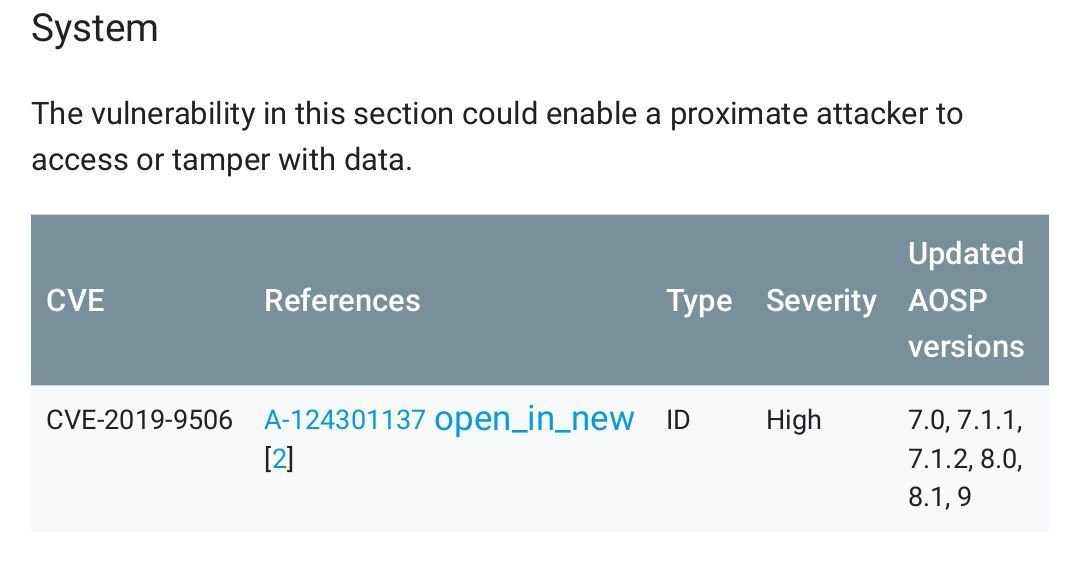Screen dimensions: 1080x564
Task: Select the CVE-2019-9506 cell text
Action: pos(139,420)
